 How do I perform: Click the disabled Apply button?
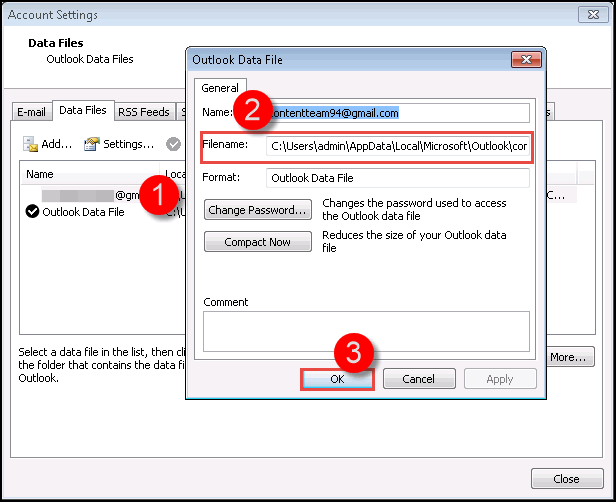pyautogui.click(x=500, y=379)
